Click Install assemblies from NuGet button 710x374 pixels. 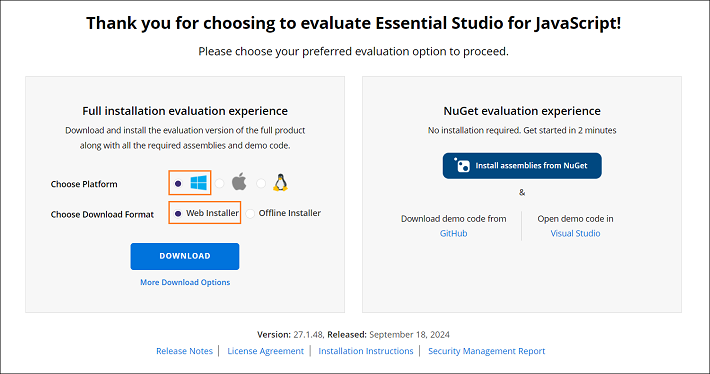click(522, 166)
